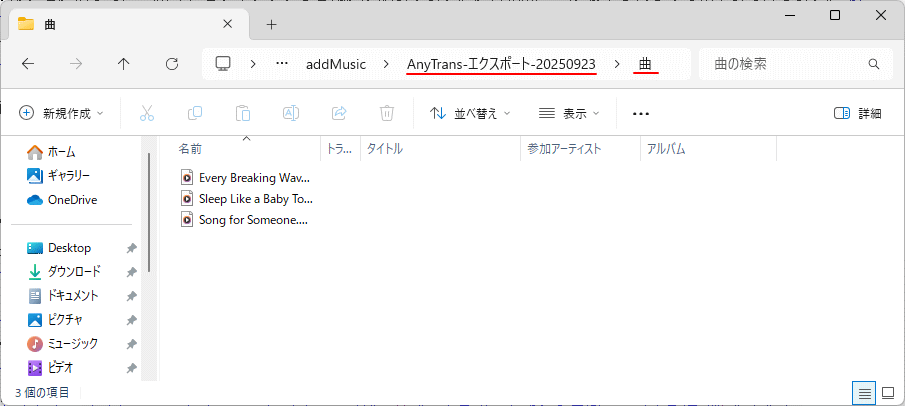
Task: Click media icon of Sleep Like a Baby
Action: coord(186,199)
